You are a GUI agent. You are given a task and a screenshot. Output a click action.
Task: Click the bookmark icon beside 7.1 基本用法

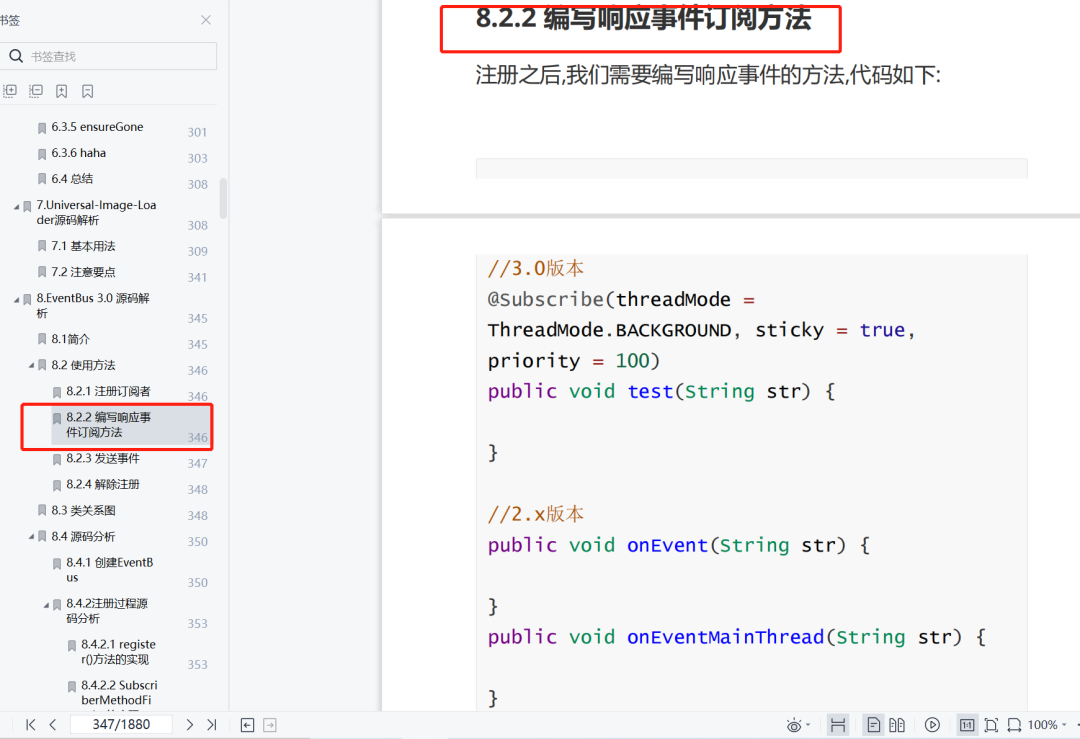tap(42, 246)
